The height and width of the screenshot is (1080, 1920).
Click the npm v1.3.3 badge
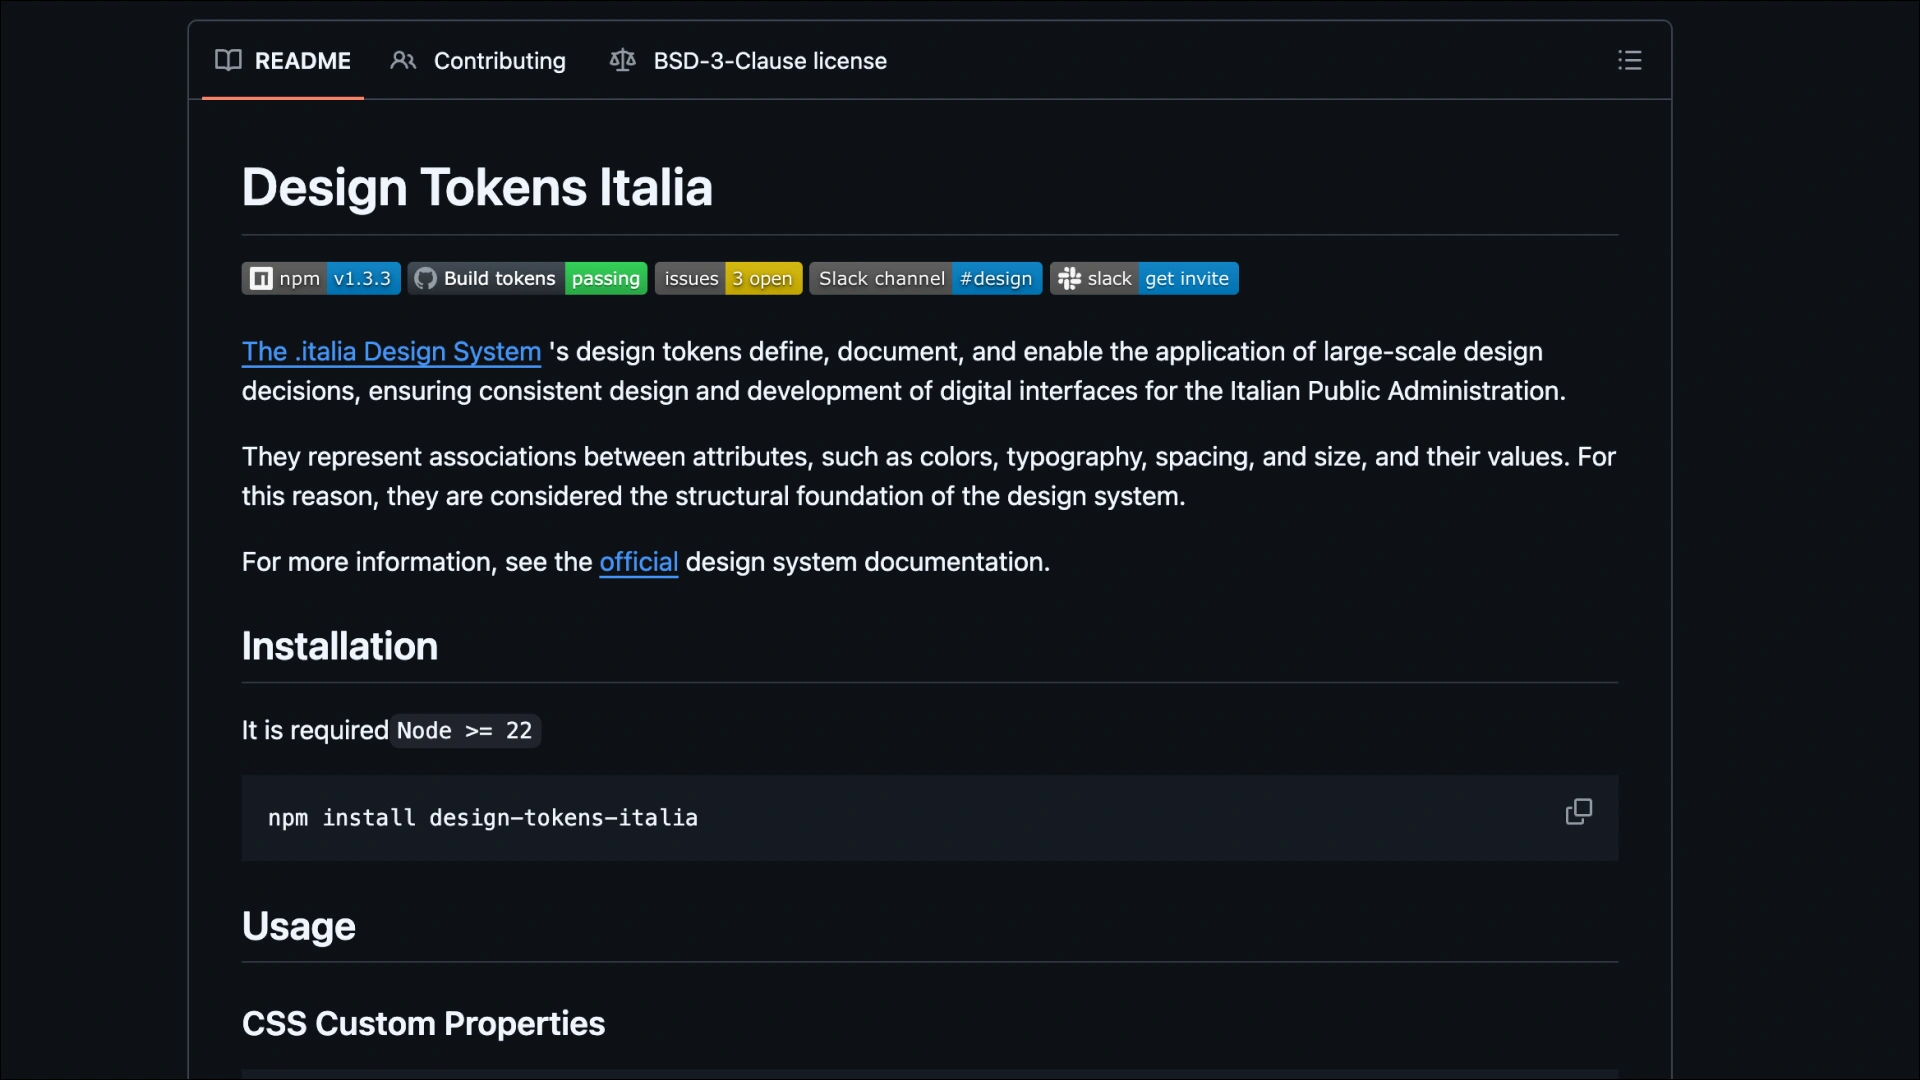[x=321, y=279]
